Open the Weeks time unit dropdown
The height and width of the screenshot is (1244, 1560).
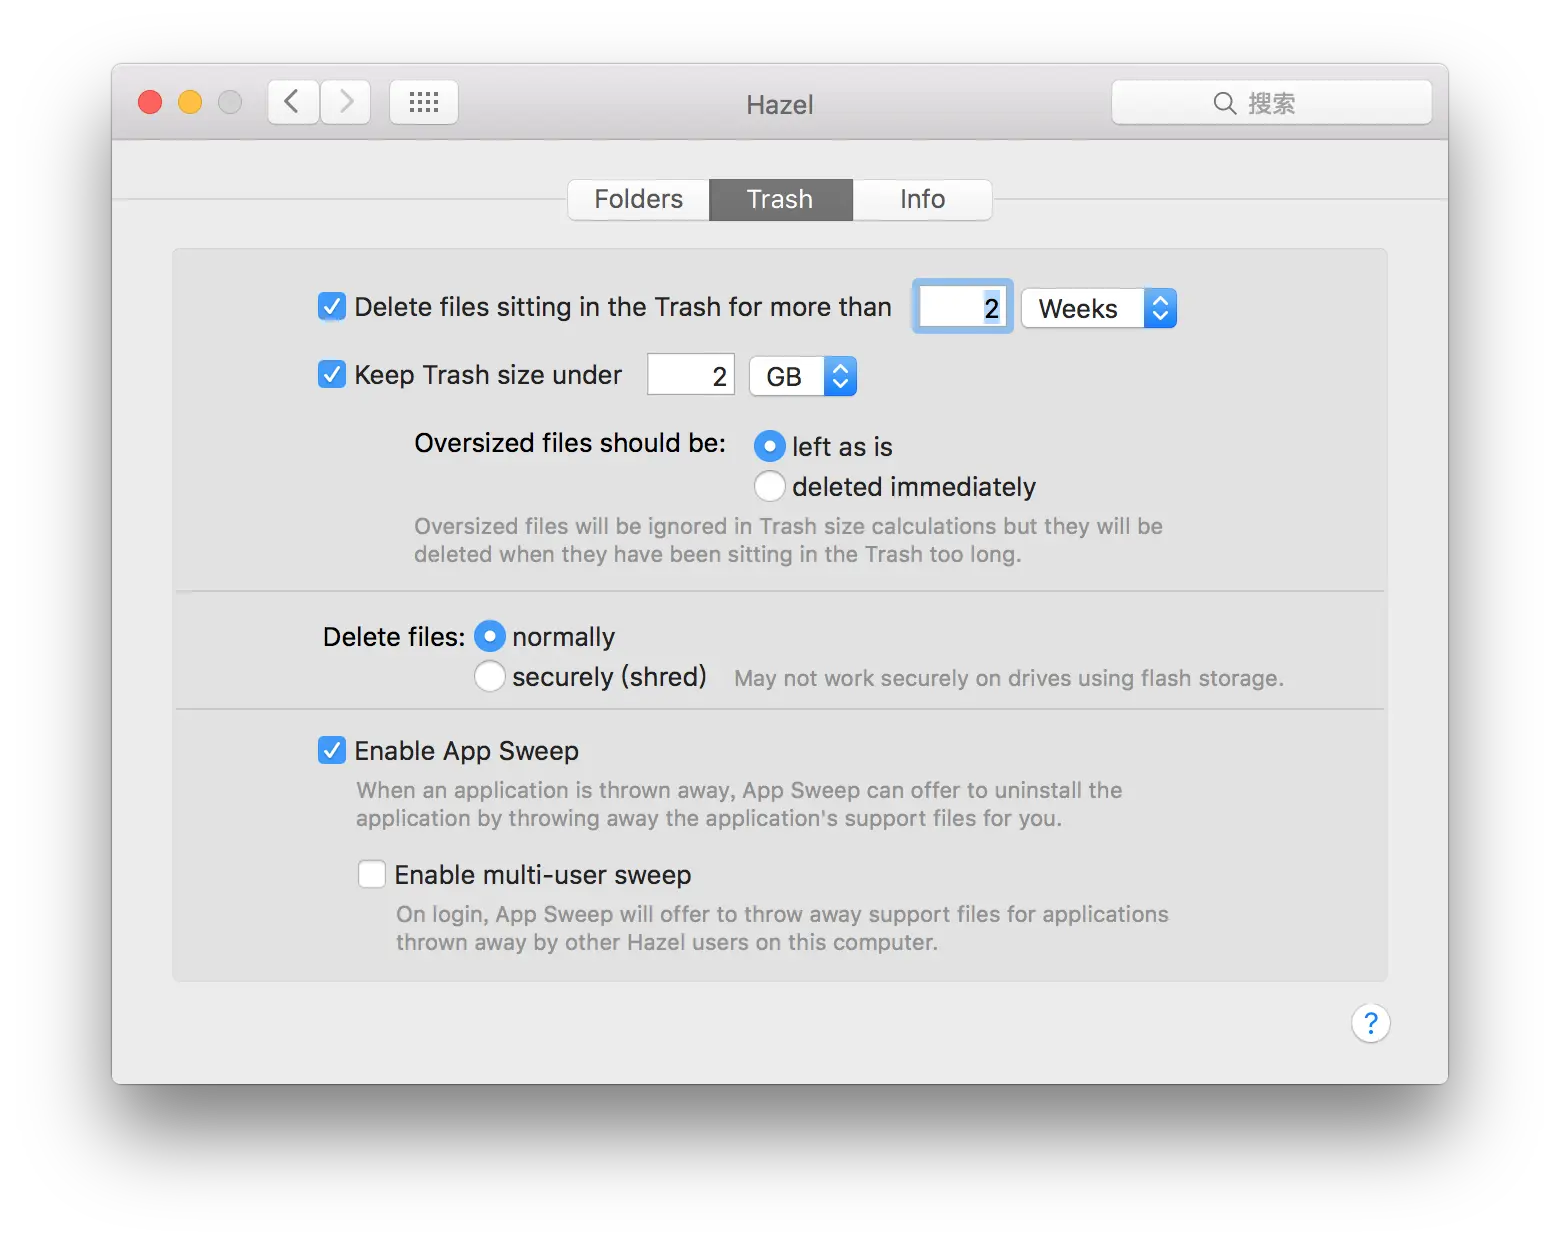pos(1099,308)
